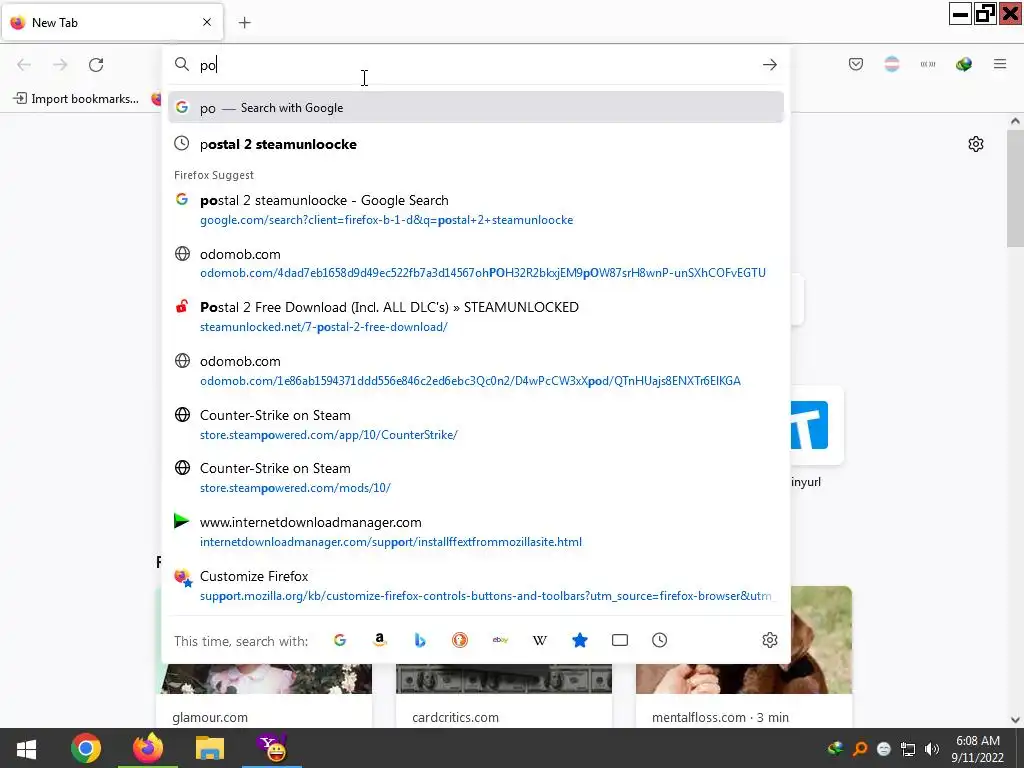Open first odomob.com suggestion with 4dad7eb URL
The width and height of the screenshot is (1024, 768).
pos(475,263)
